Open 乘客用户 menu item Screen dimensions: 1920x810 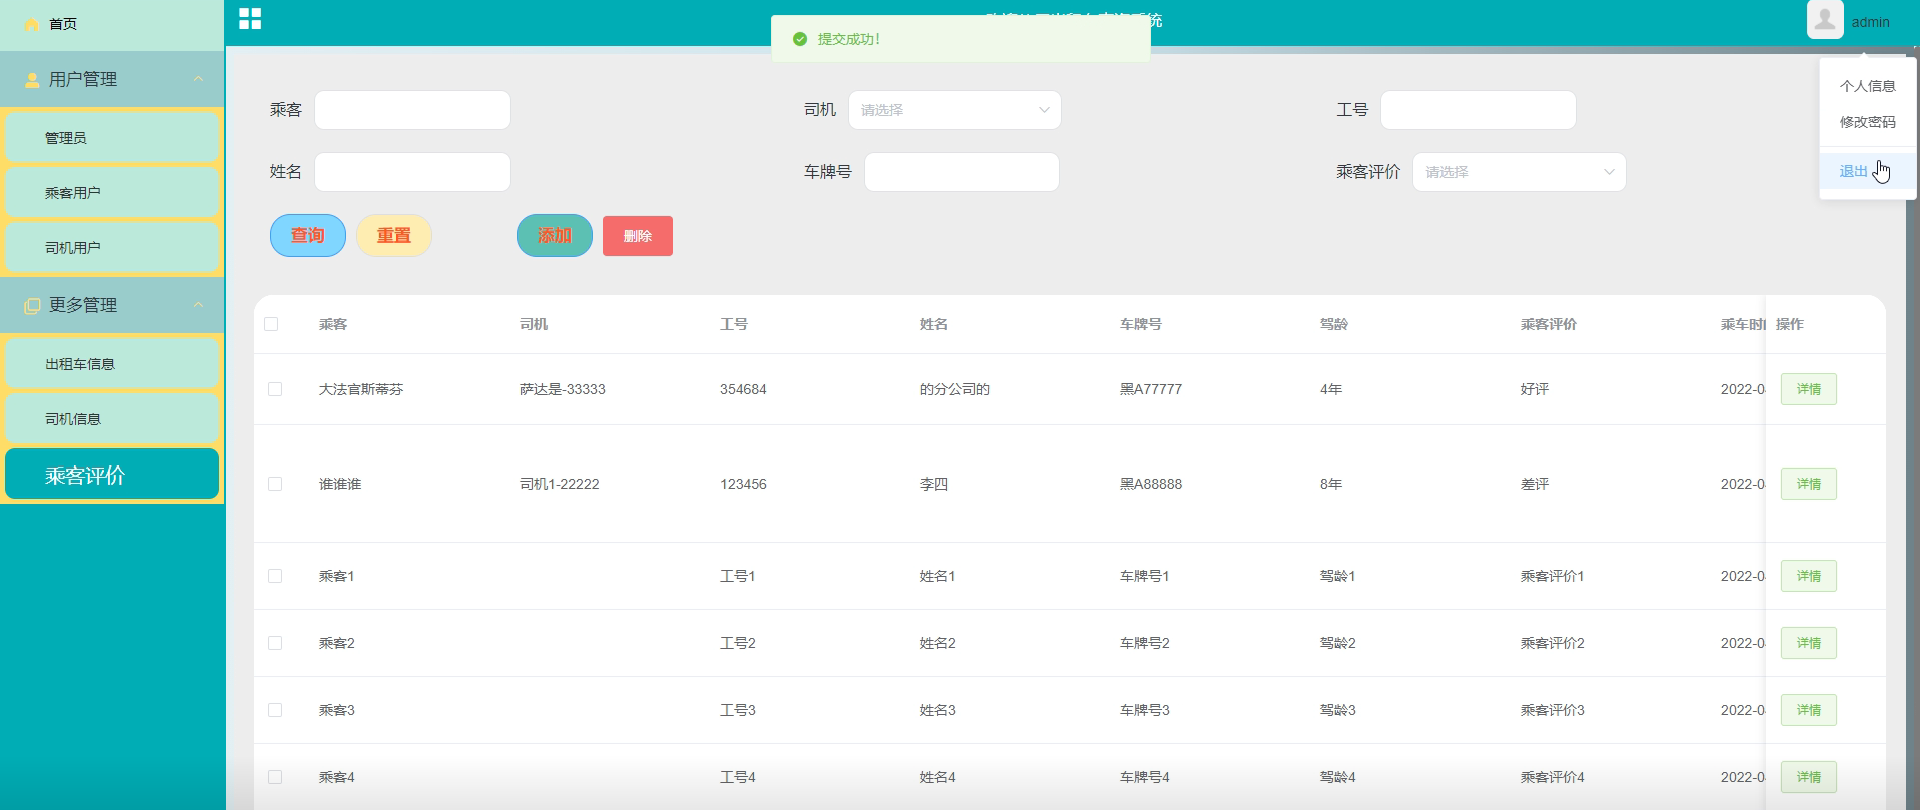click(x=112, y=193)
